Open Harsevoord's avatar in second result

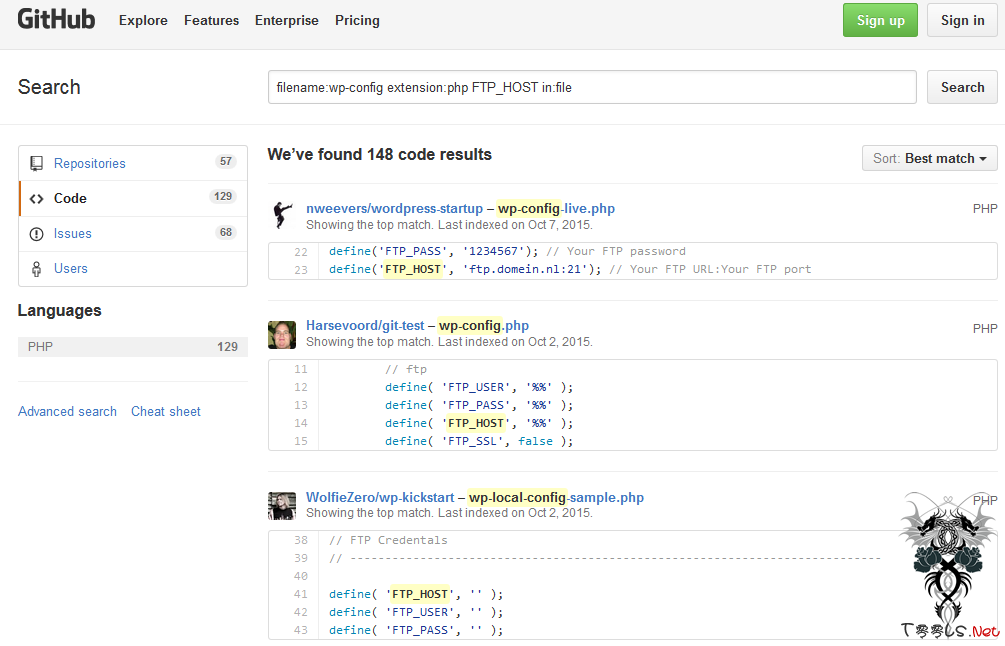tap(281, 334)
